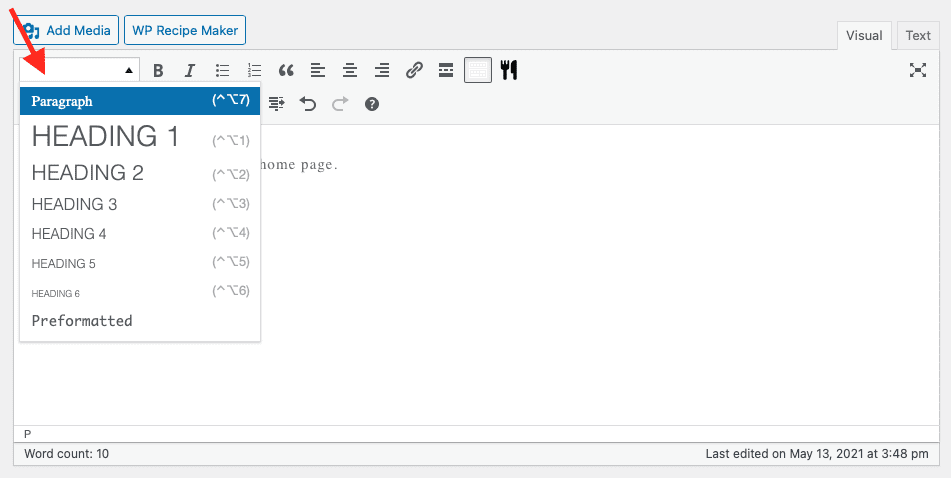
Task: Click the WP Recipe Maker button
Action: [x=185, y=30]
